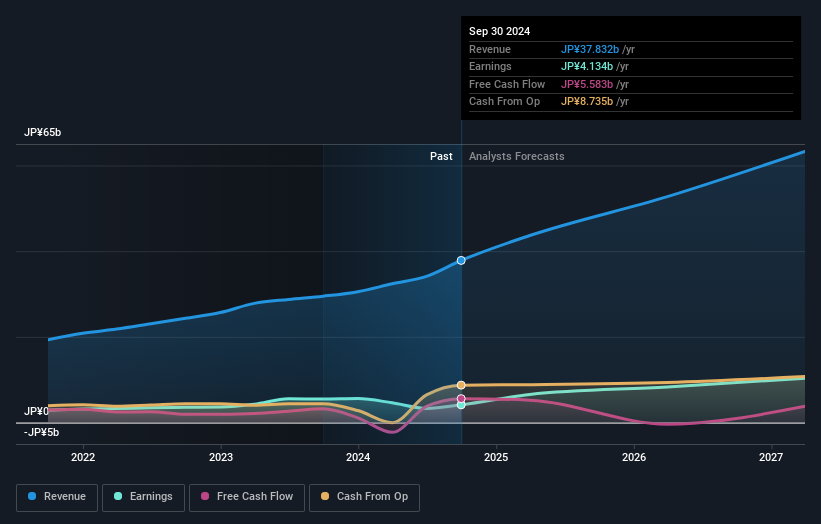Viewport: 821px width, 524px height.
Task: Click the 2022 x-axis label
Action: [x=83, y=457]
